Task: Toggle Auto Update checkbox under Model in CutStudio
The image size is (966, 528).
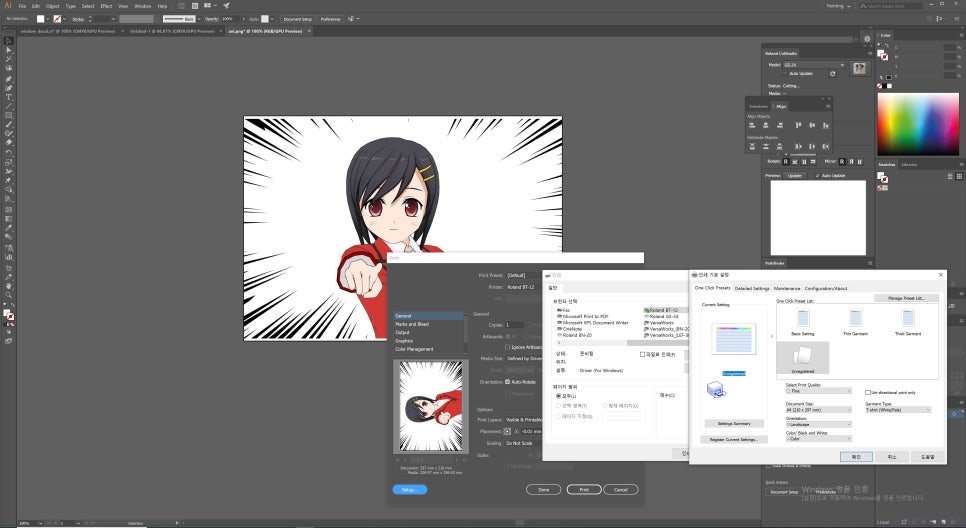Action: pos(785,73)
